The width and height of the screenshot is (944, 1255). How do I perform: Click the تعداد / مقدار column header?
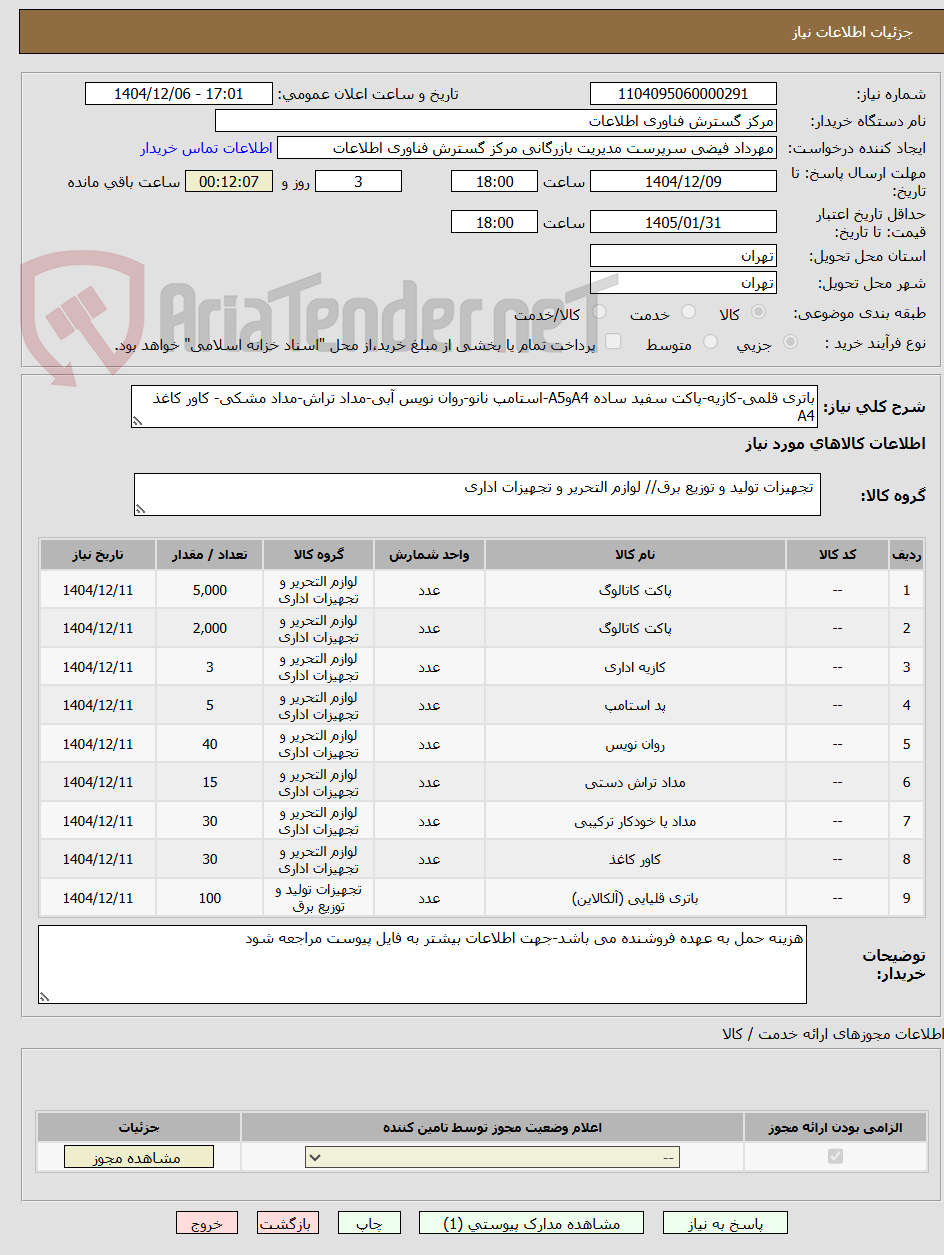pos(210,555)
